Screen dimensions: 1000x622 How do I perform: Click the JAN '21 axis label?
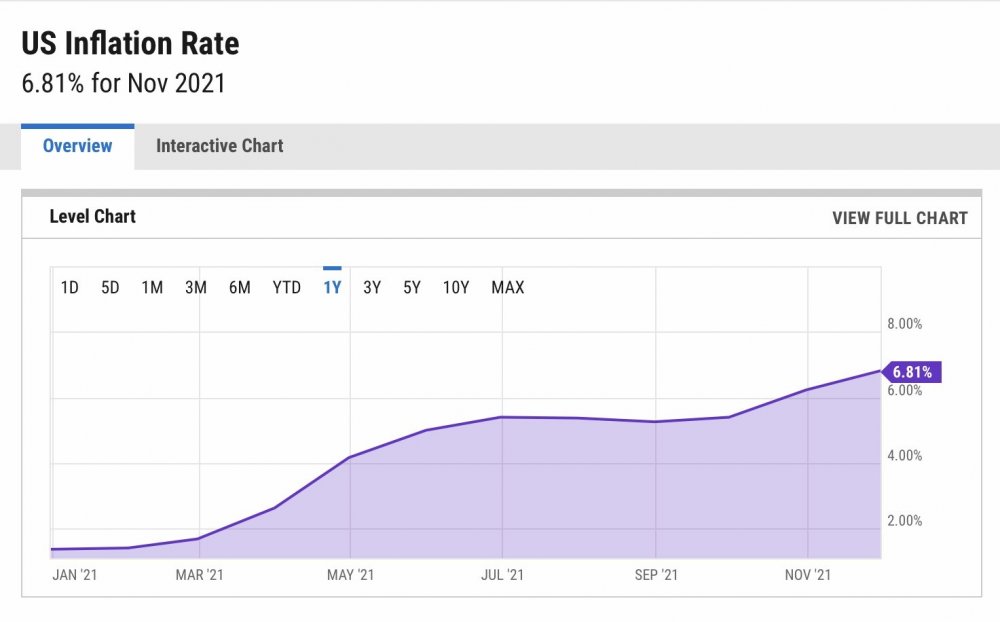[75, 575]
